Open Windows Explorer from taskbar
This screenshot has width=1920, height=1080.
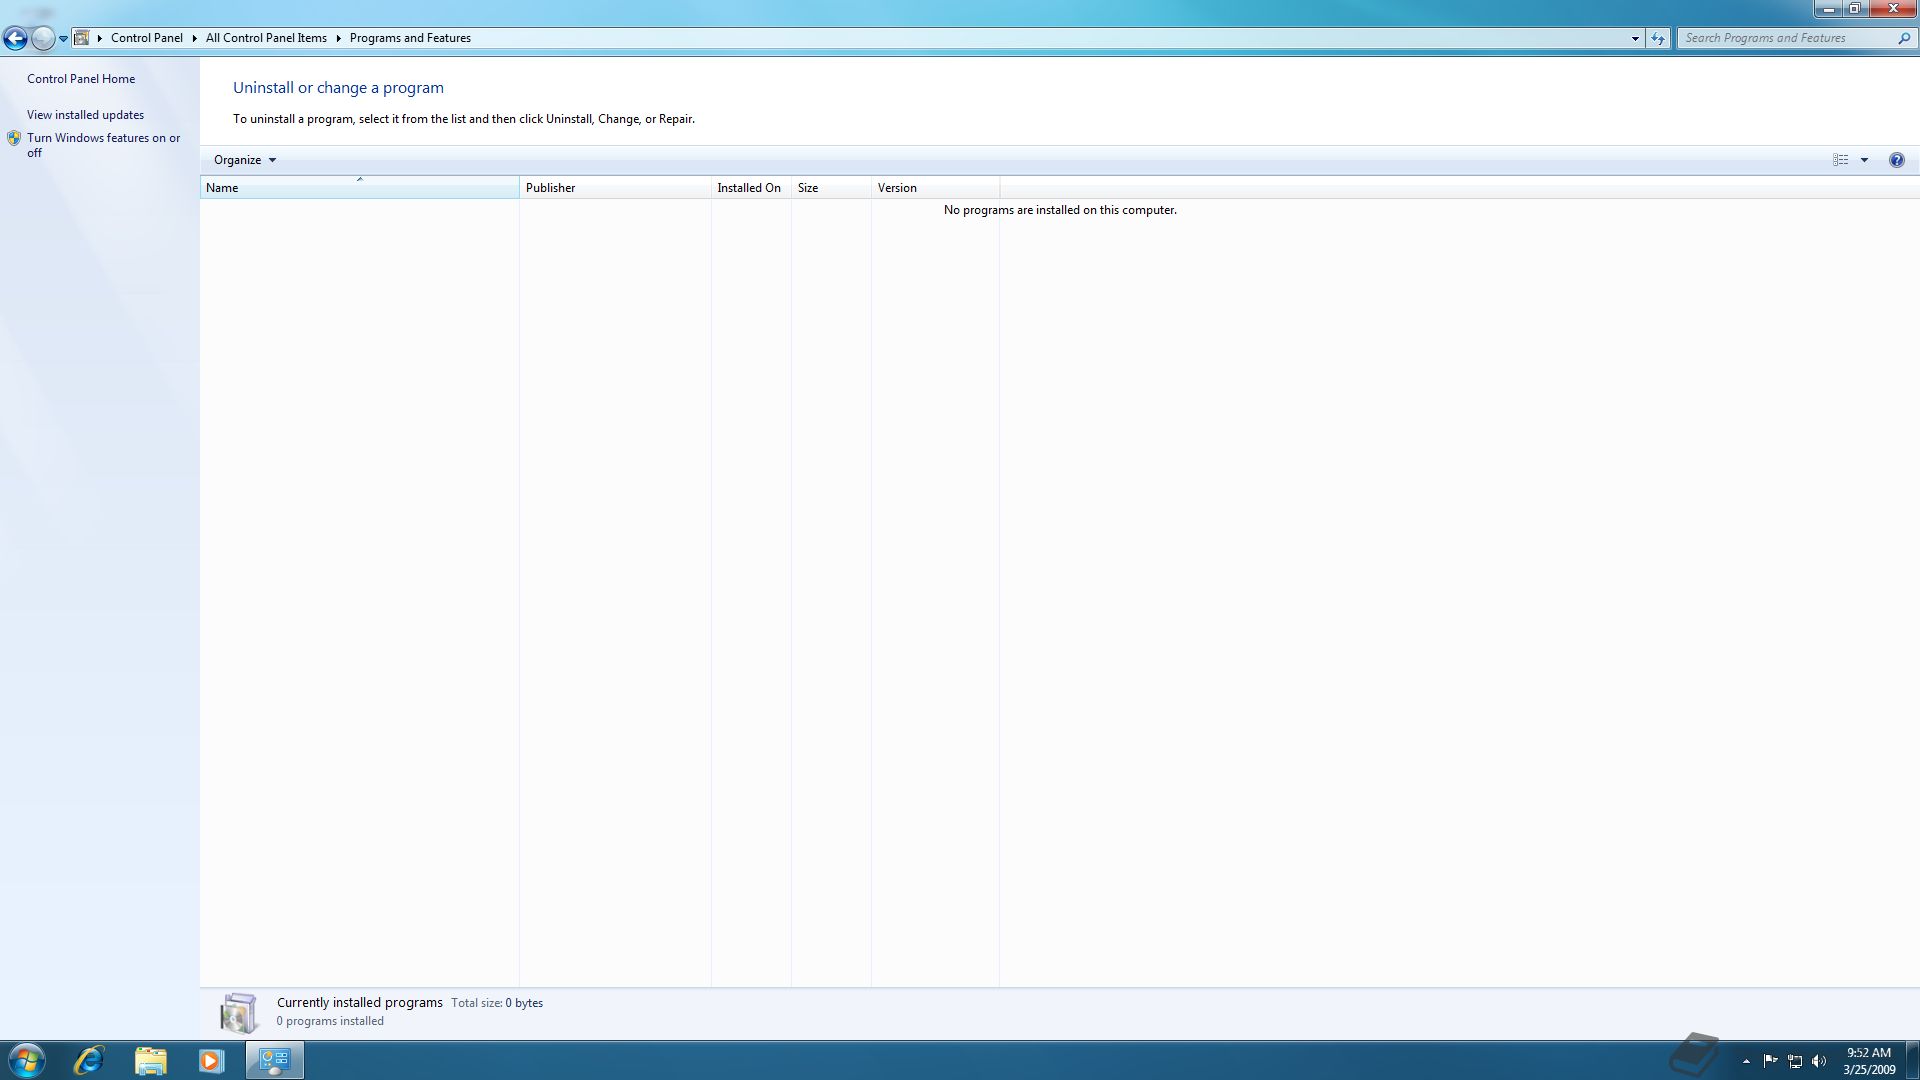[x=150, y=1060]
